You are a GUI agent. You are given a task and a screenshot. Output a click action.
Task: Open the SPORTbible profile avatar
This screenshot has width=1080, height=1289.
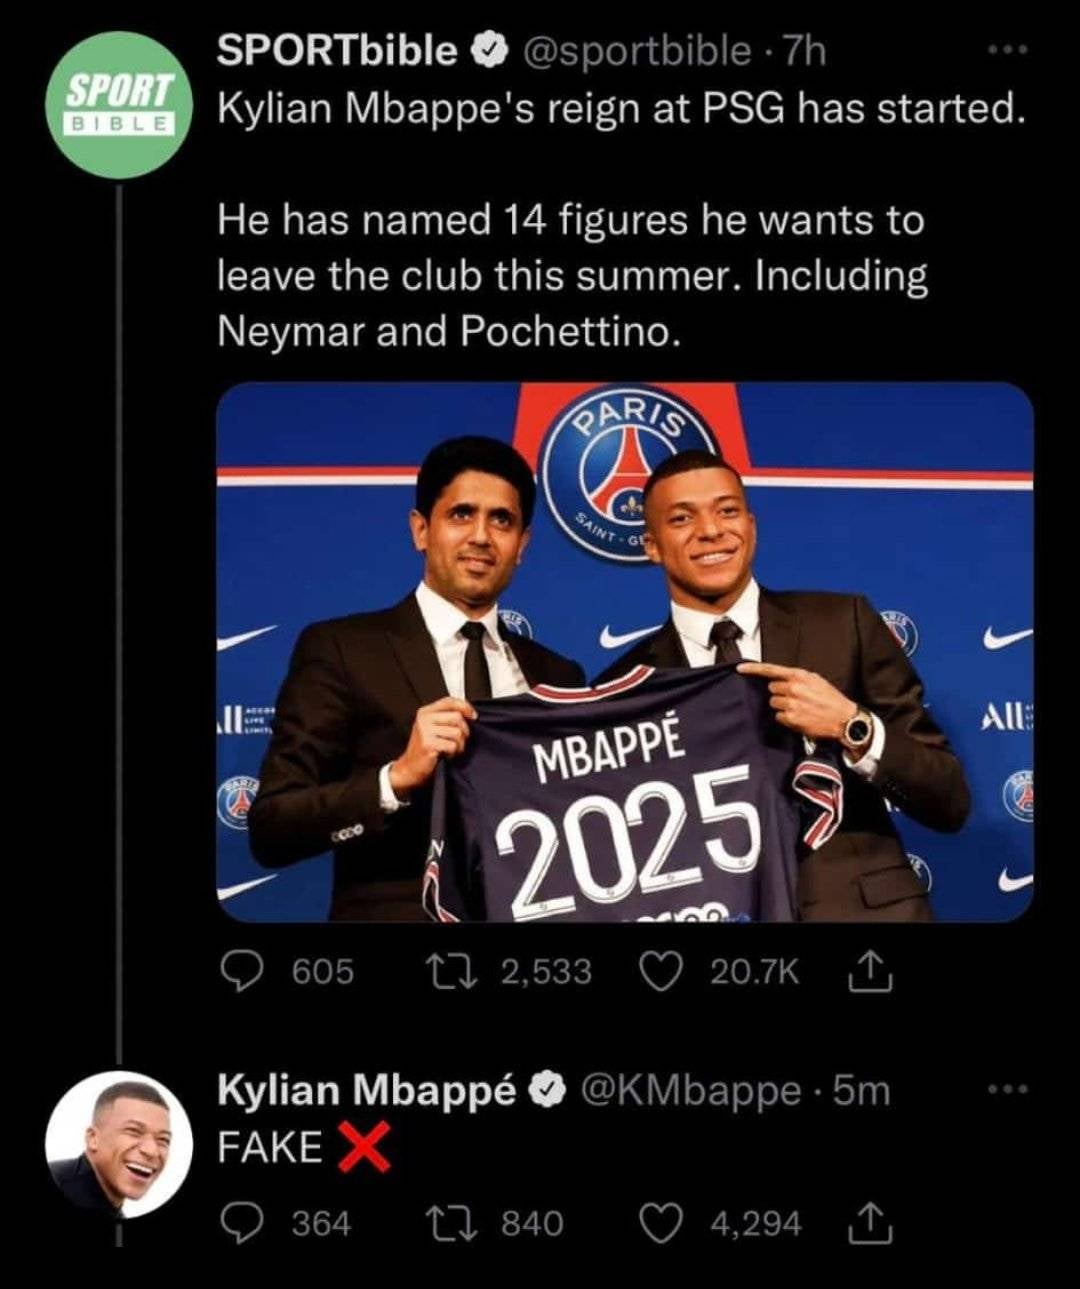[x=119, y=105]
